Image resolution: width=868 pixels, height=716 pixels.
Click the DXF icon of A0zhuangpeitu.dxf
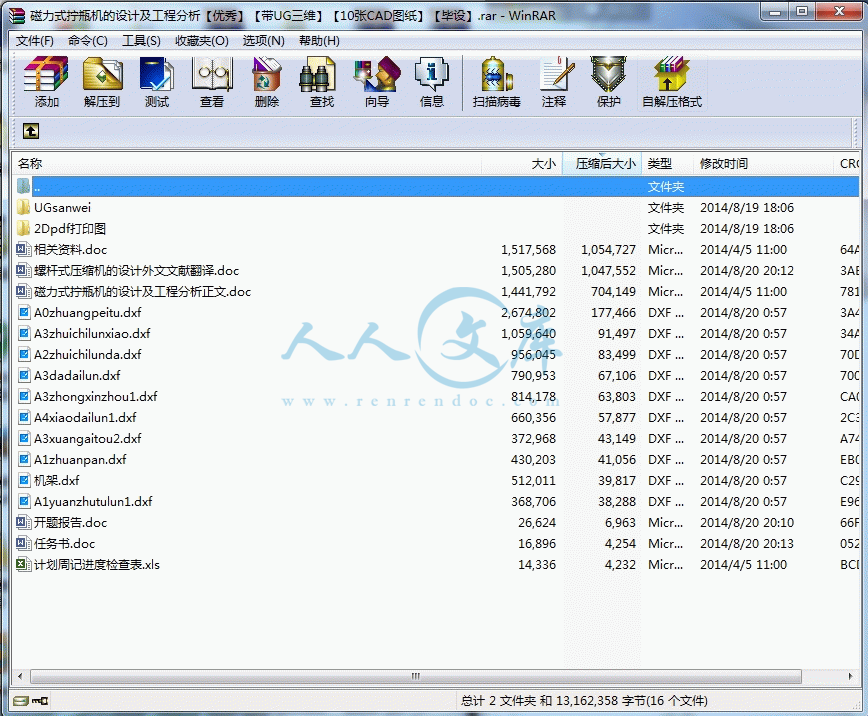tap(24, 312)
